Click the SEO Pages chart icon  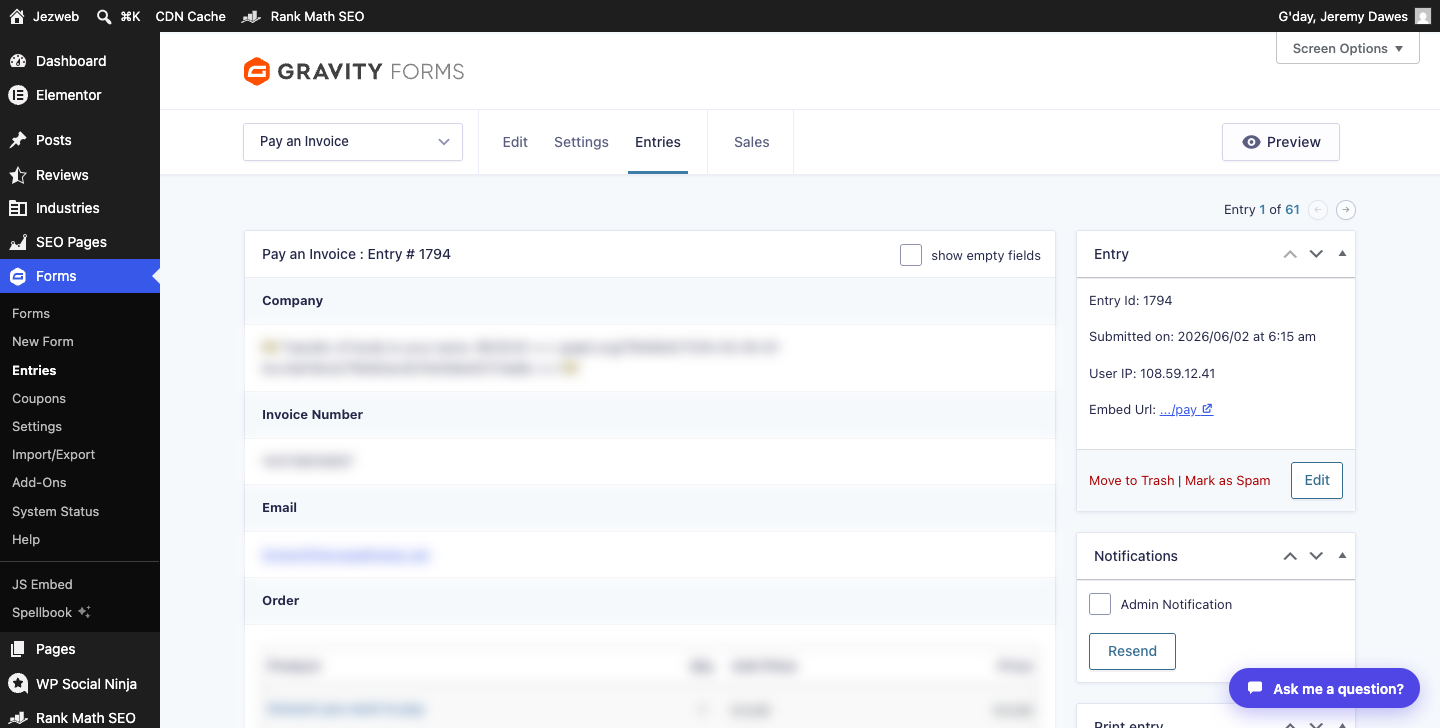(18, 242)
